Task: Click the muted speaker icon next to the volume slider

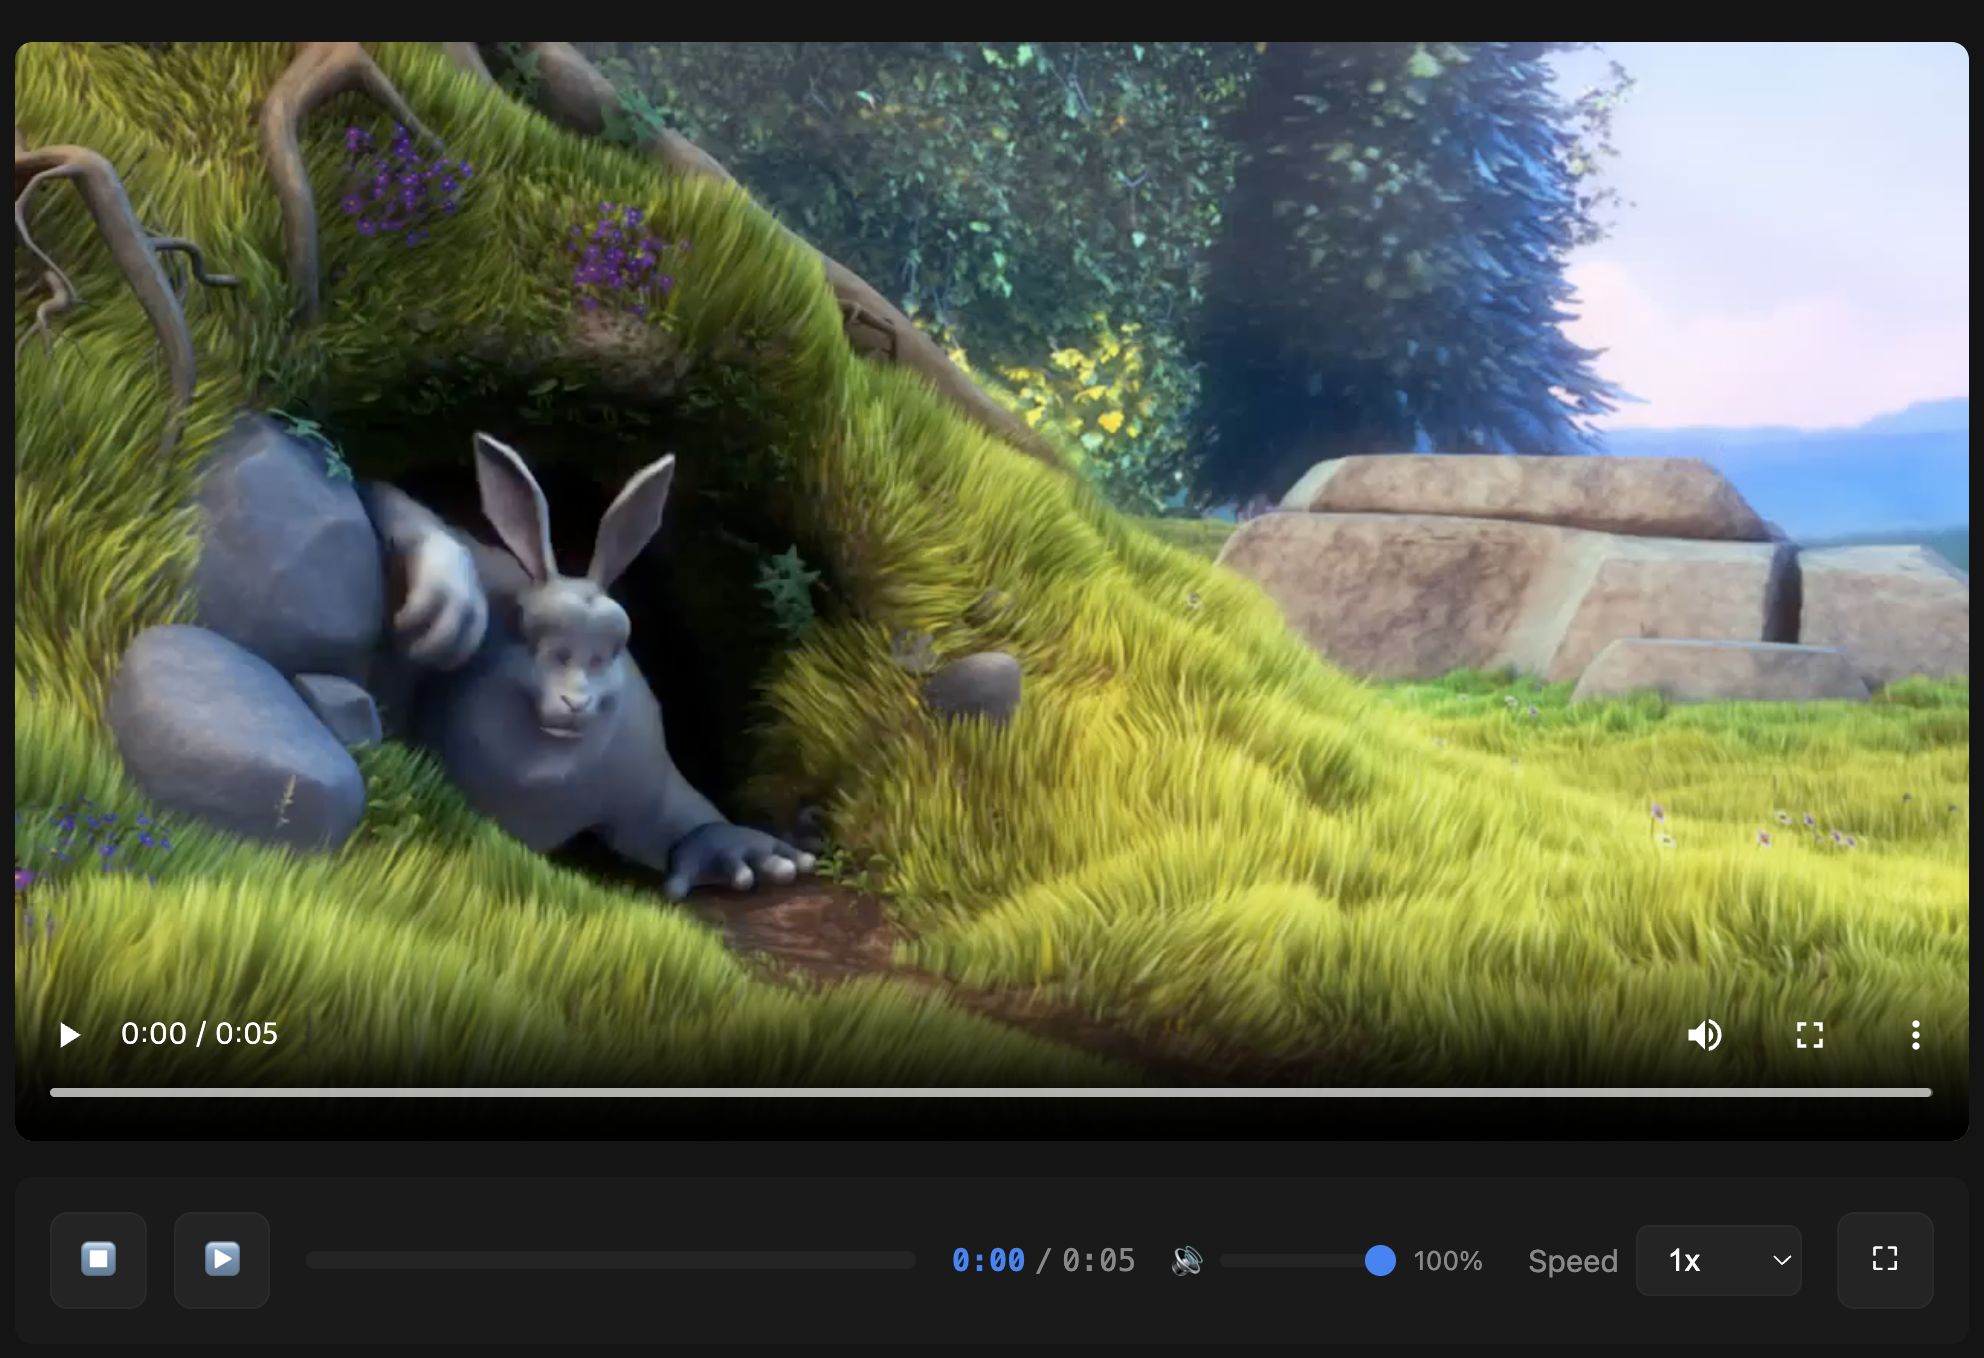Action: tap(1188, 1261)
